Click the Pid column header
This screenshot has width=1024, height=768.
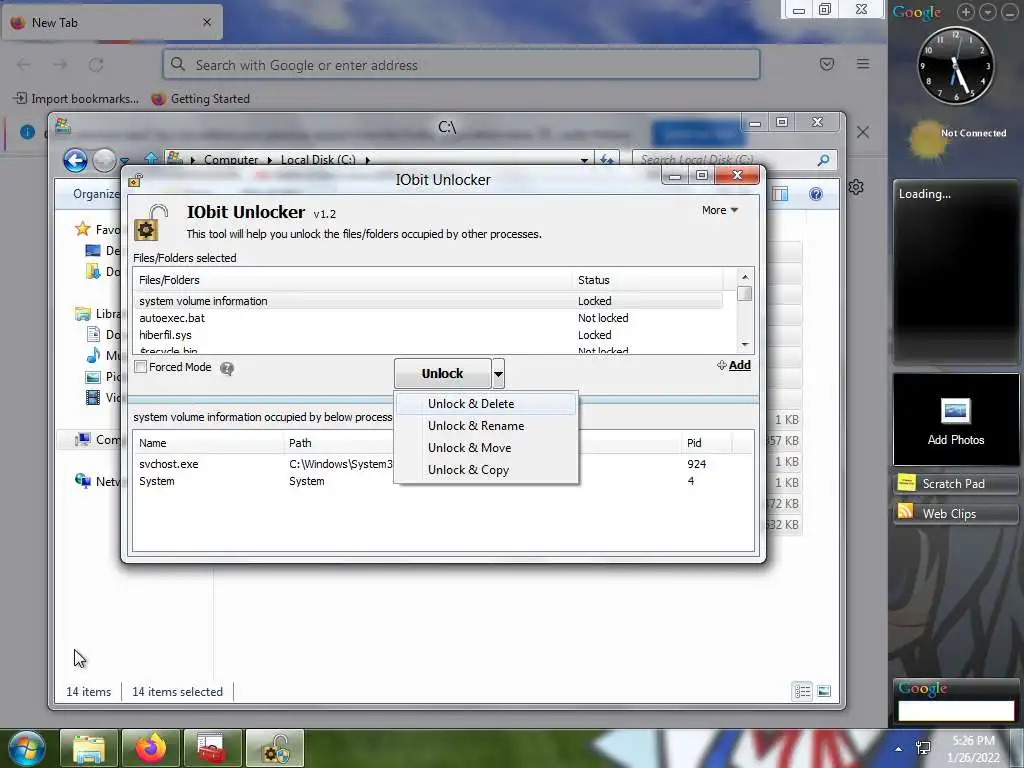click(707, 443)
